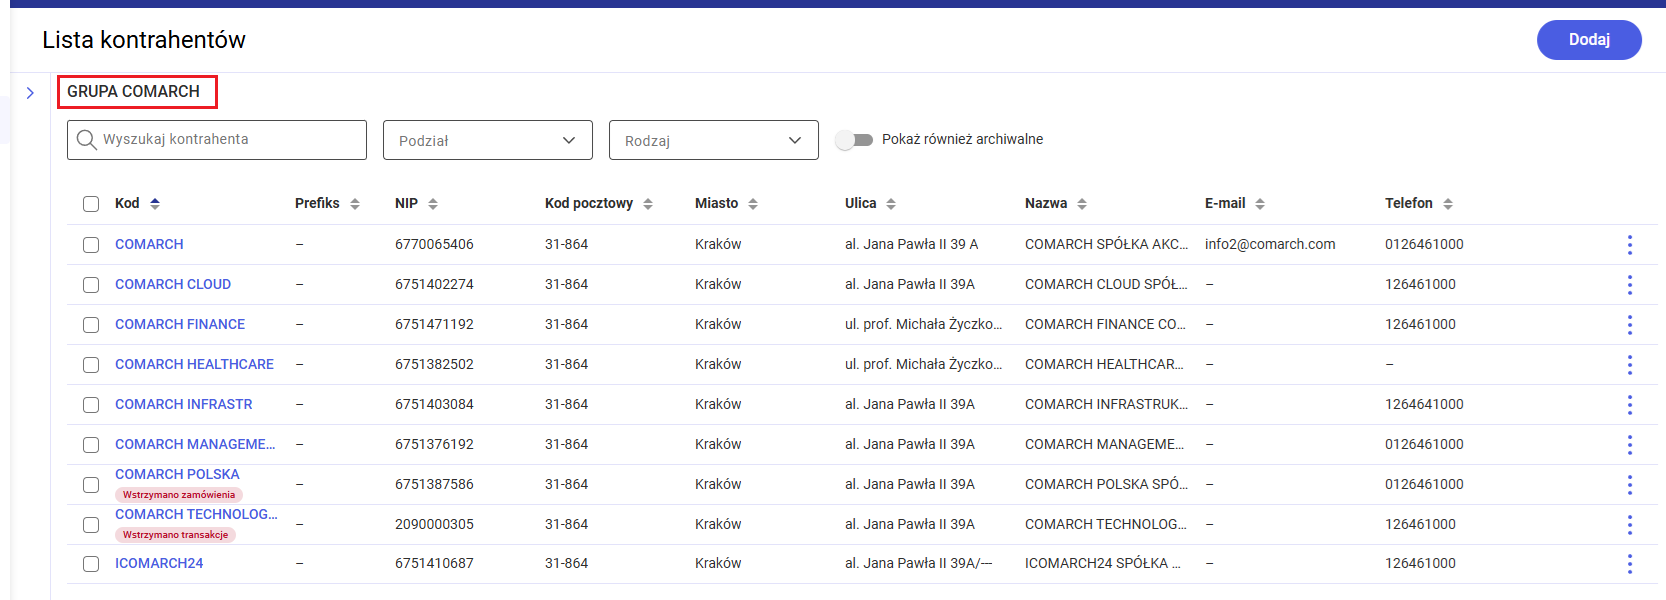Screen dimensions: 1666x600
Task: Toggle 'Pokaż również archiwalne' switch
Action: 854,140
